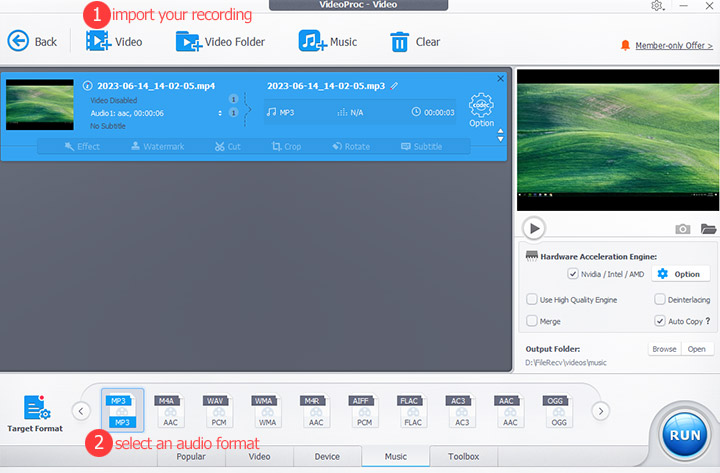The image size is (720, 473).
Task: Play the preview video
Action: (x=534, y=228)
